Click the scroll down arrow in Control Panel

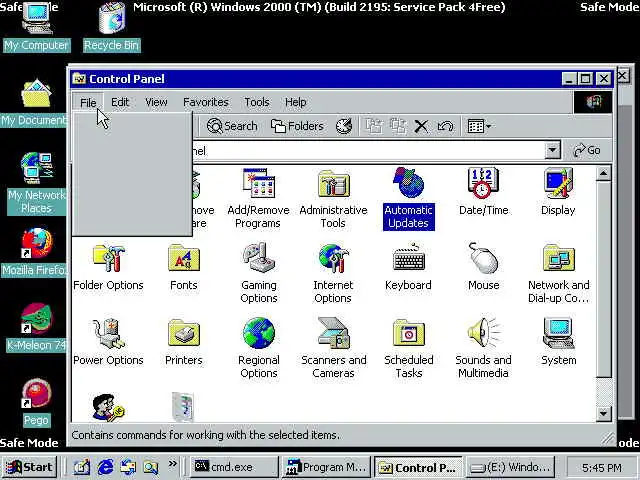point(603,414)
